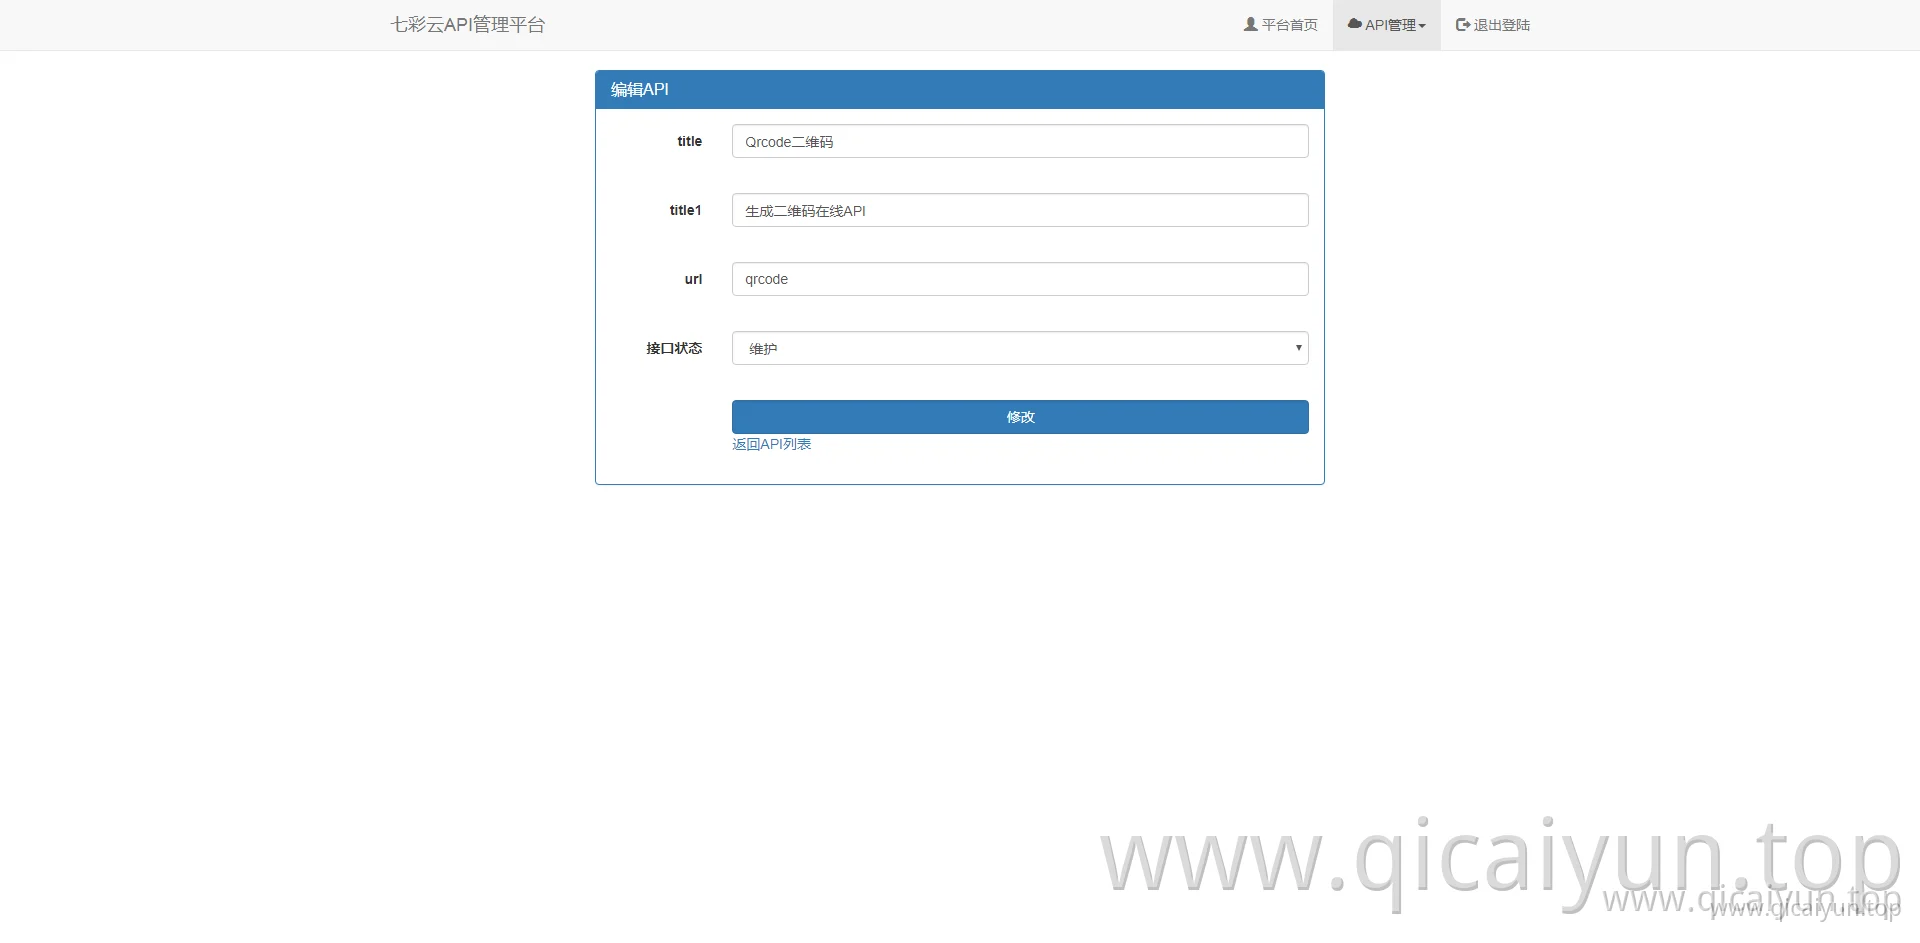The image size is (1920, 943).
Task: Click the blue 修改 submit button
Action: 1020,417
